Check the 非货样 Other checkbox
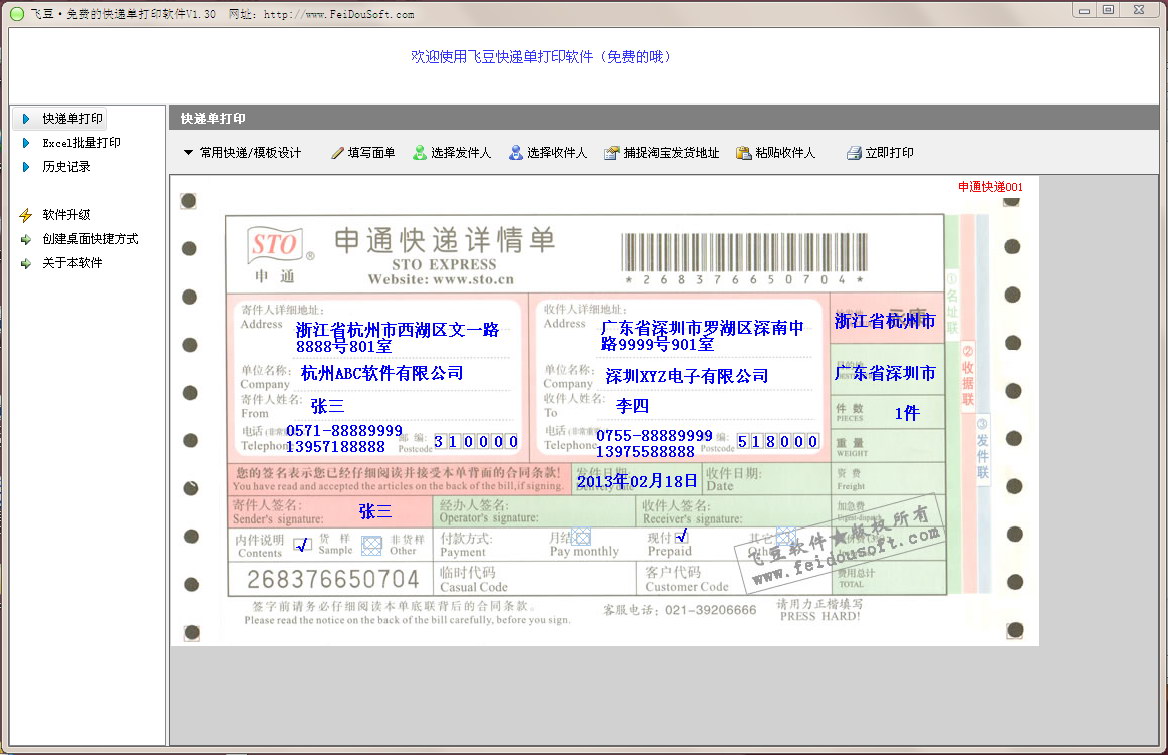Image resolution: width=1168 pixels, height=755 pixels. pos(371,547)
